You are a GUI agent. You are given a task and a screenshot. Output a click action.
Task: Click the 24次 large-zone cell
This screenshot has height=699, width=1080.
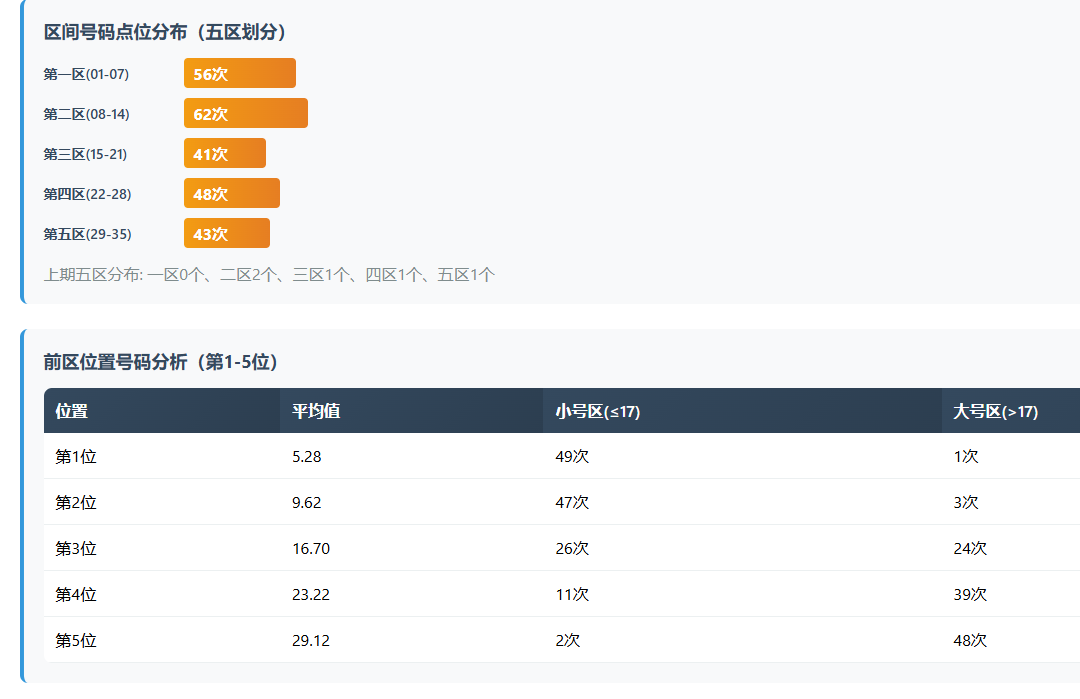click(970, 548)
